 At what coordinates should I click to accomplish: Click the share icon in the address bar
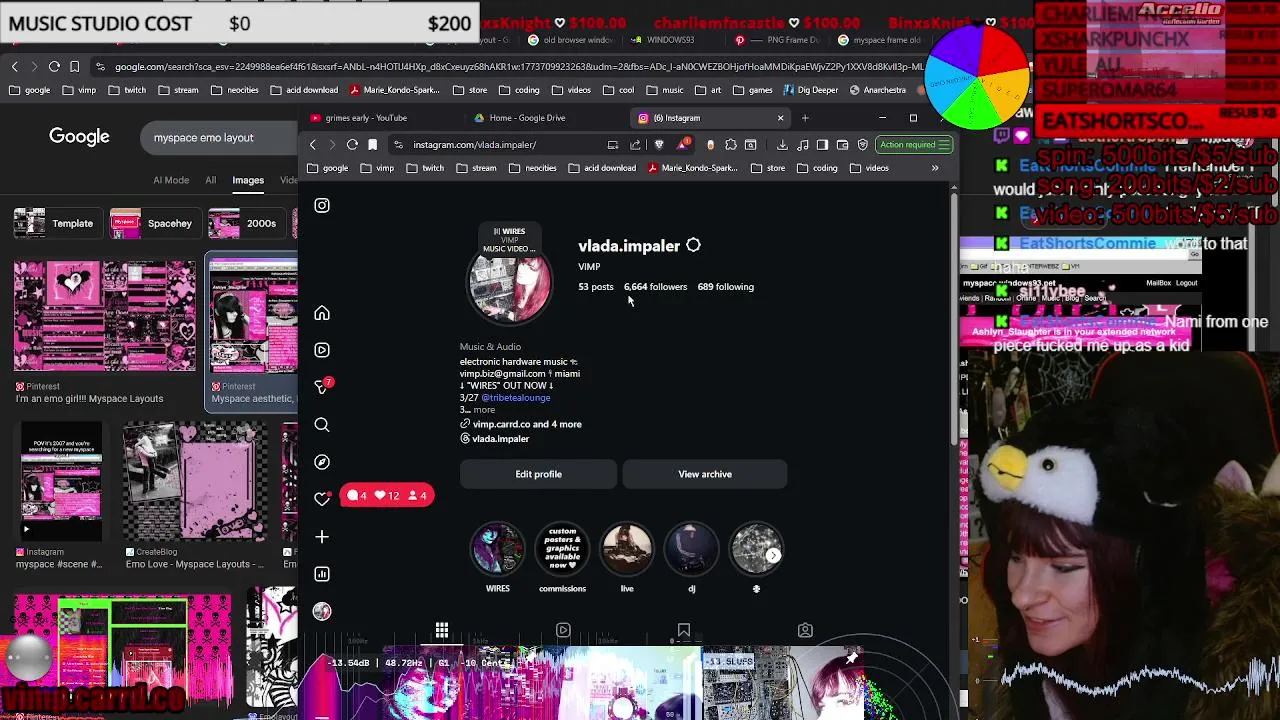(635, 145)
